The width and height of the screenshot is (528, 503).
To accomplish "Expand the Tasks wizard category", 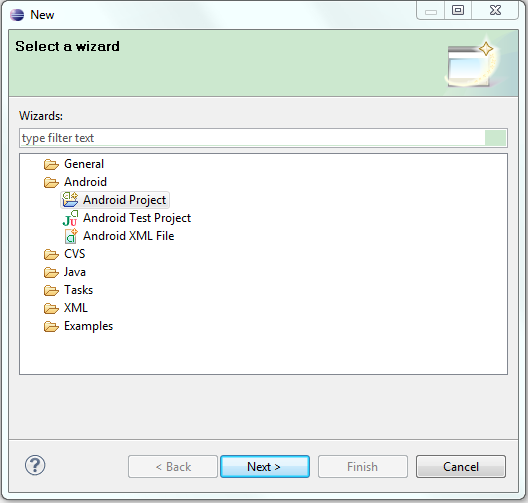I will click(78, 290).
